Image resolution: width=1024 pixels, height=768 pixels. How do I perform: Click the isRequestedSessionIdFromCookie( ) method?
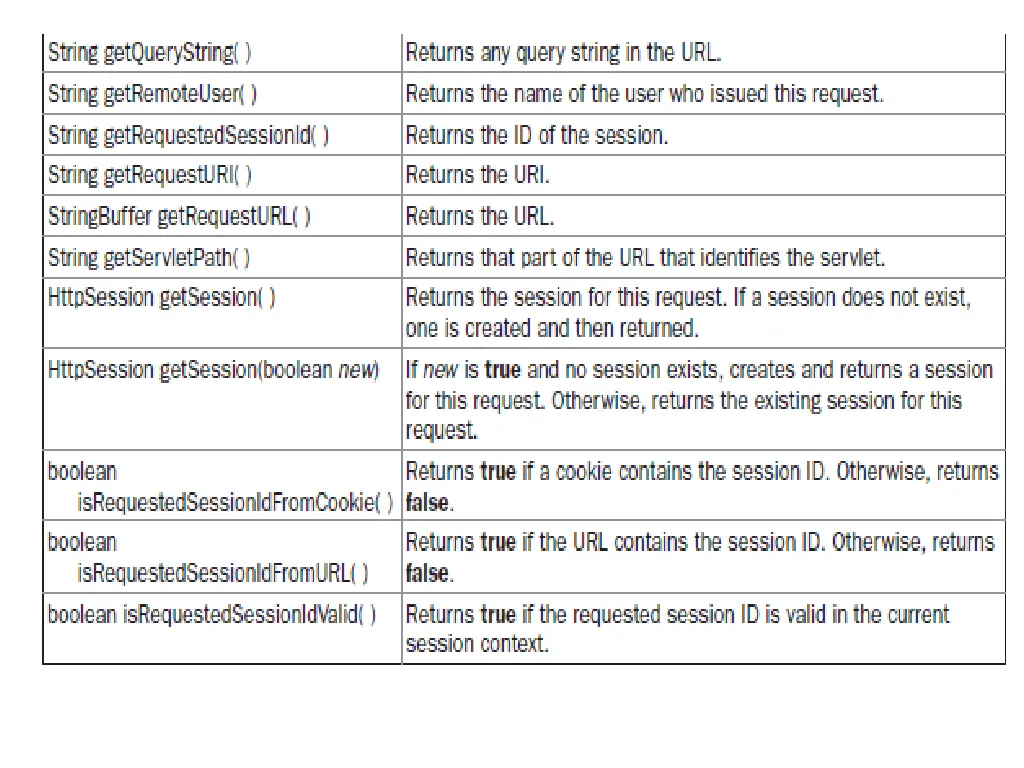pyautogui.click(x=235, y=502)
